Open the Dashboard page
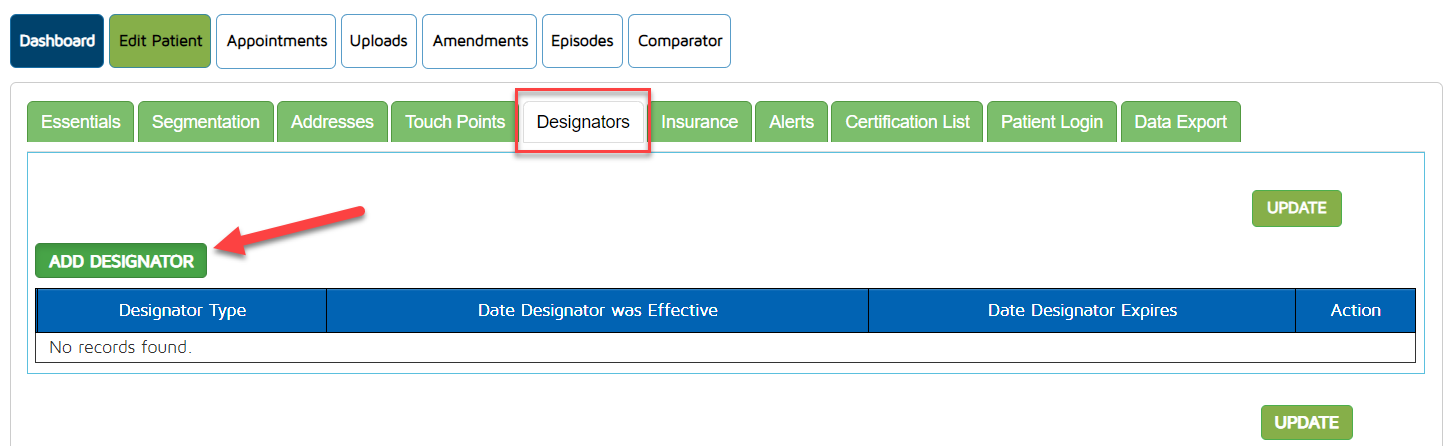The height and width of the screenshot is (446, 1444). coord(57,41)
